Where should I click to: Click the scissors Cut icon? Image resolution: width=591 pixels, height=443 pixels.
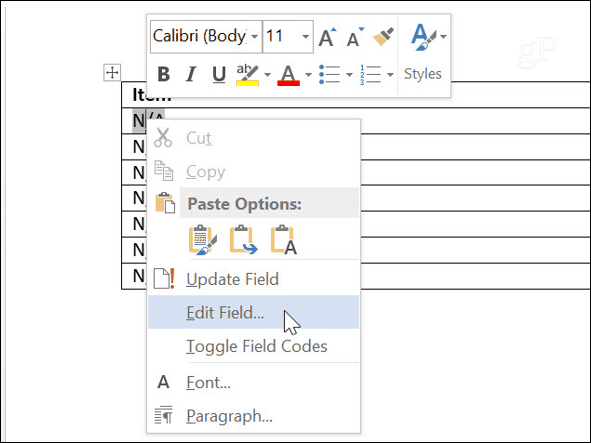163,137
